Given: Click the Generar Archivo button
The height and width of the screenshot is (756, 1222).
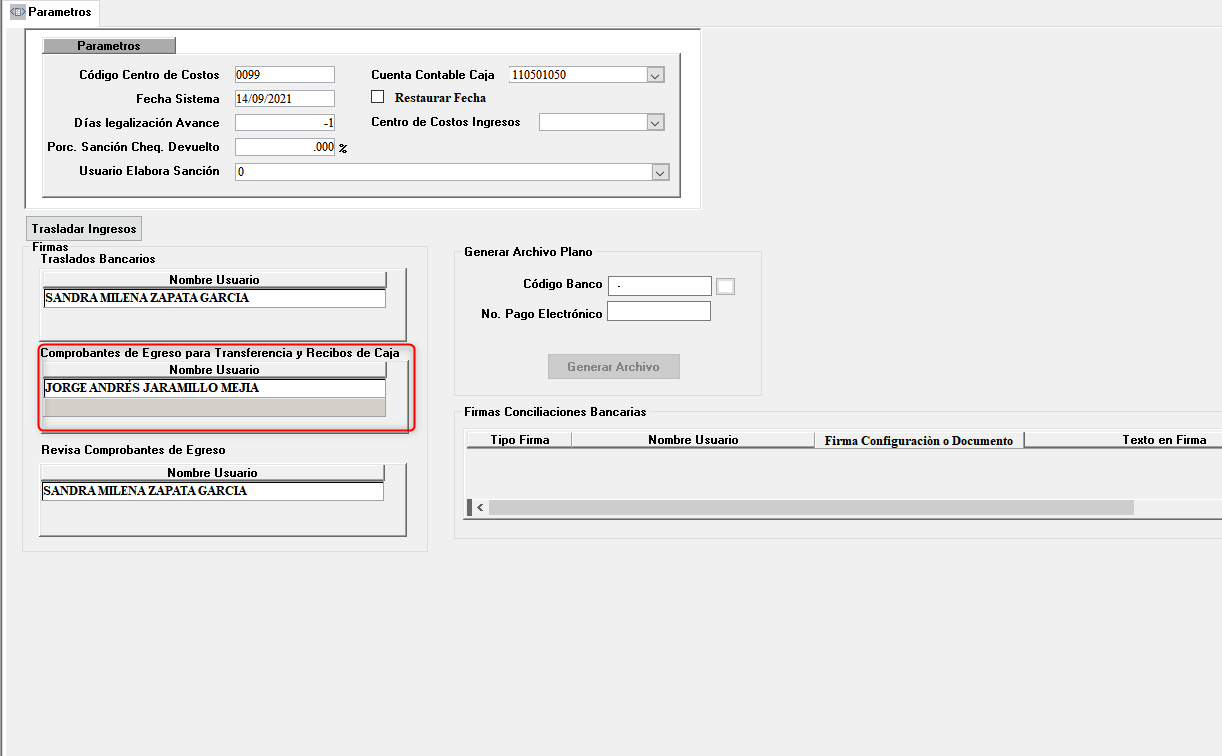Looking at the screenshot, I should click(x=613, y=367).
